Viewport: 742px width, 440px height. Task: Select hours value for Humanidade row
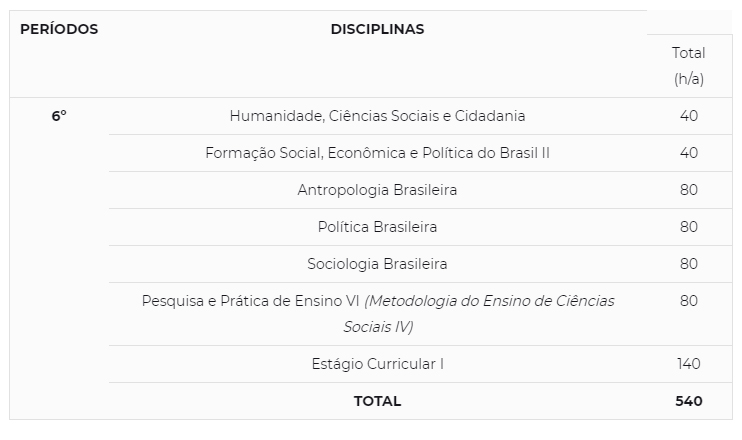[688, 116]
